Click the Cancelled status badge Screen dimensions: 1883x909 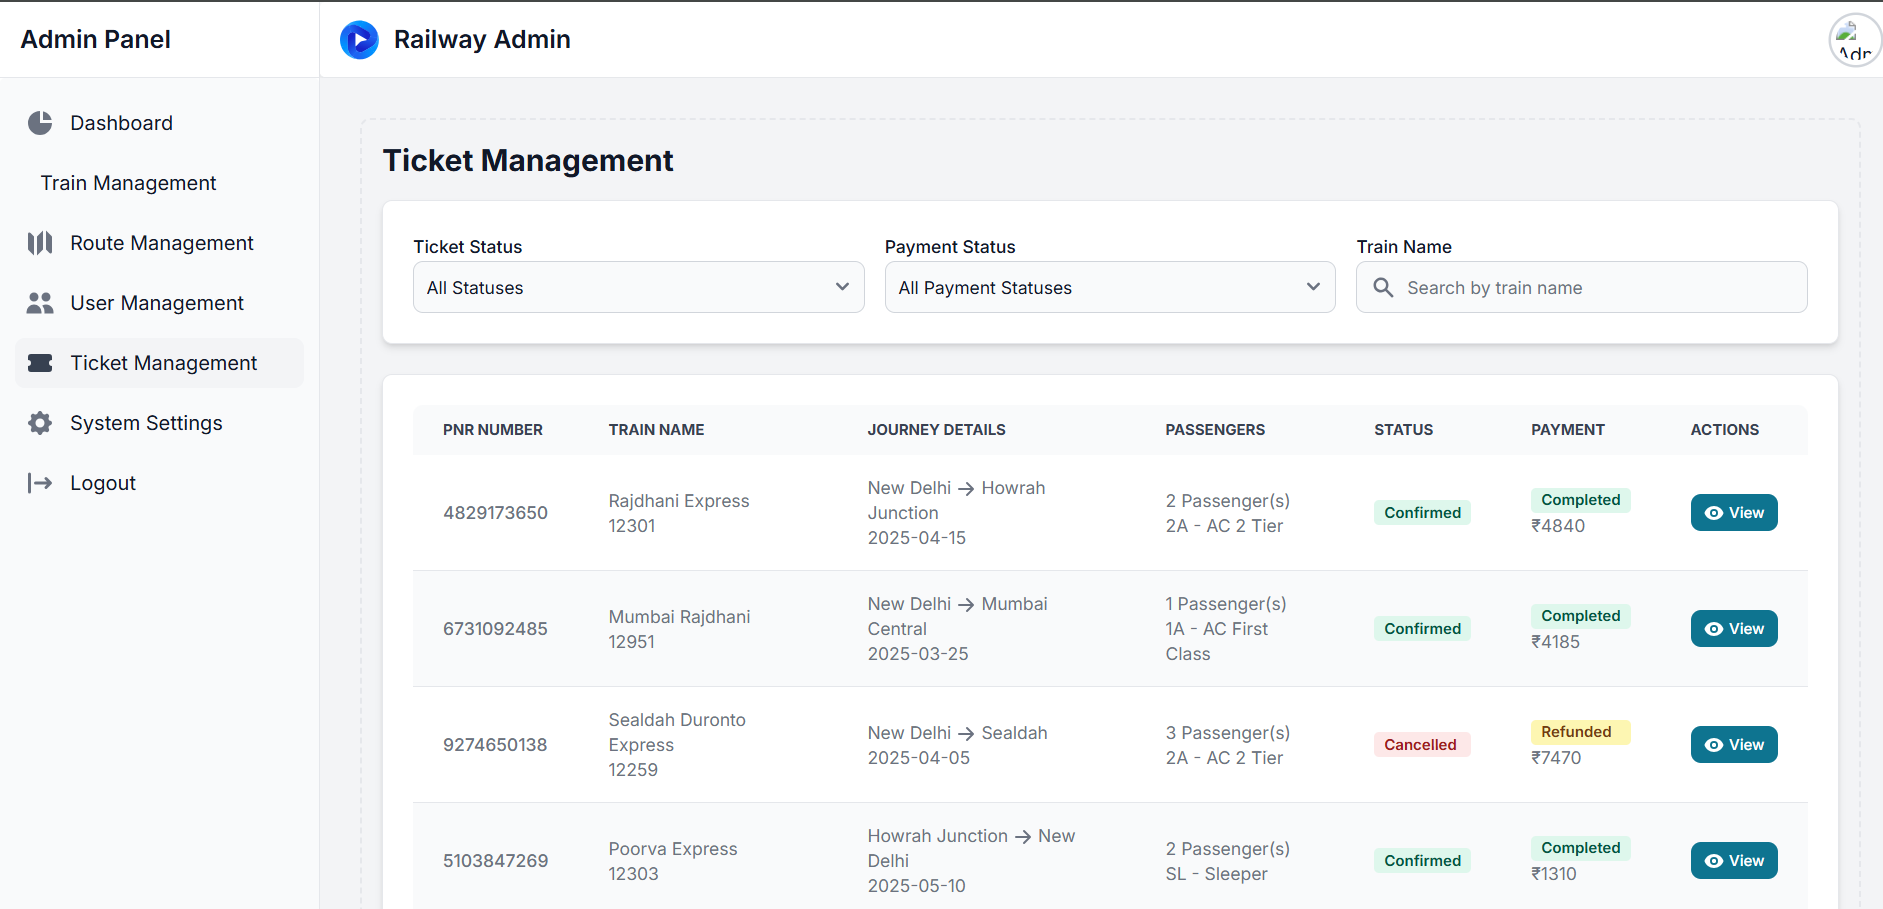(1422, 745)
